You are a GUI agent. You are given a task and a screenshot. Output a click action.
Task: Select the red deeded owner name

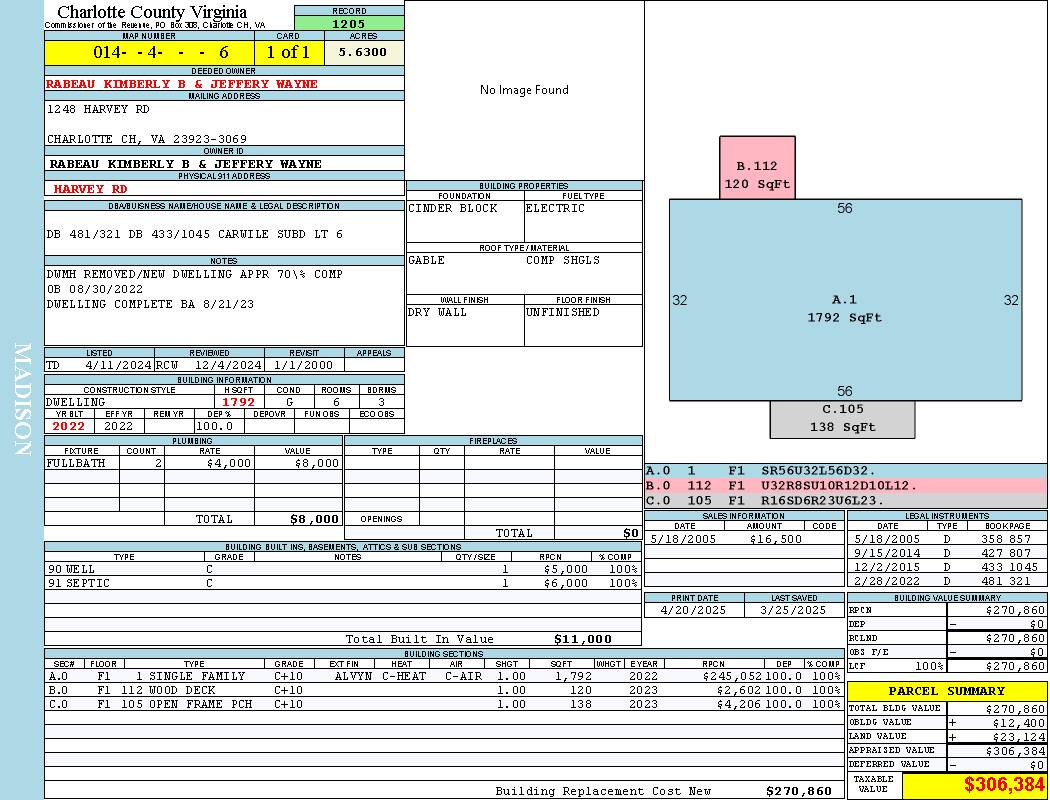182,84
